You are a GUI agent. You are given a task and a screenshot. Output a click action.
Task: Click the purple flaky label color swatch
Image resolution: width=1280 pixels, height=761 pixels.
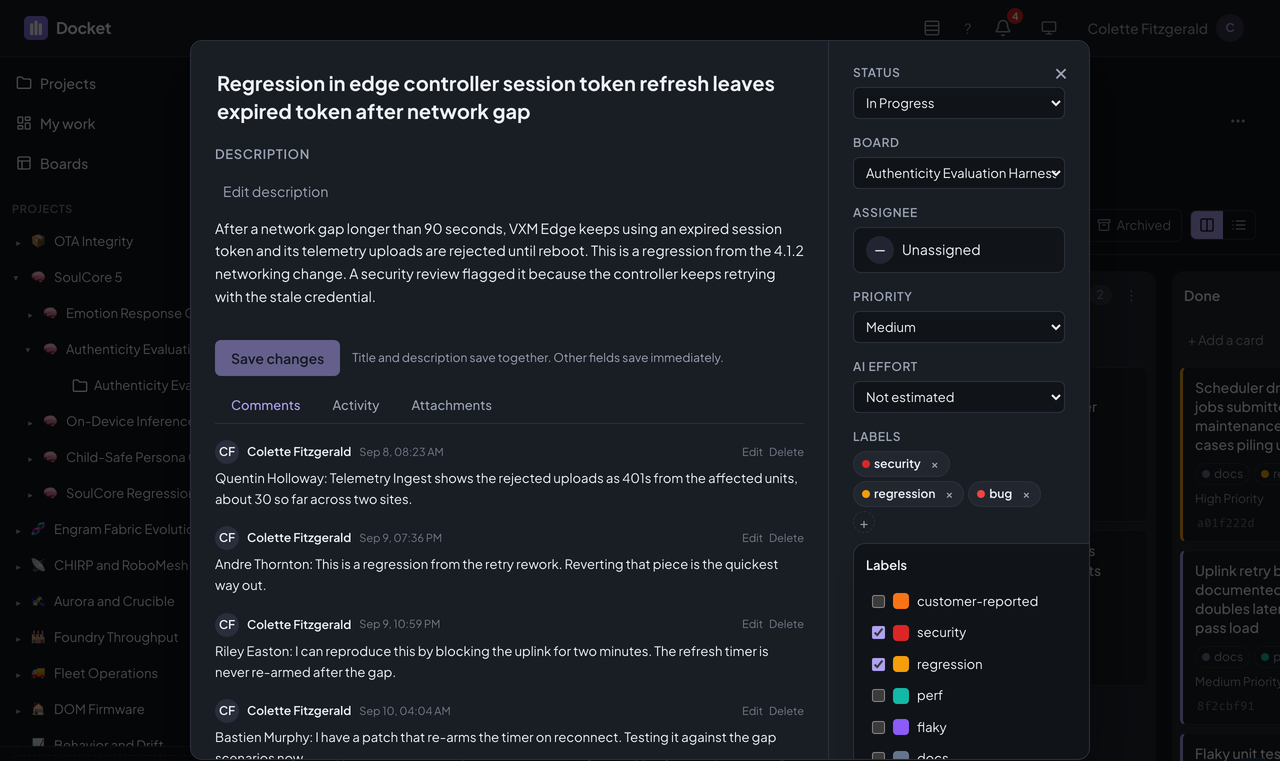[x=901, y=727]
